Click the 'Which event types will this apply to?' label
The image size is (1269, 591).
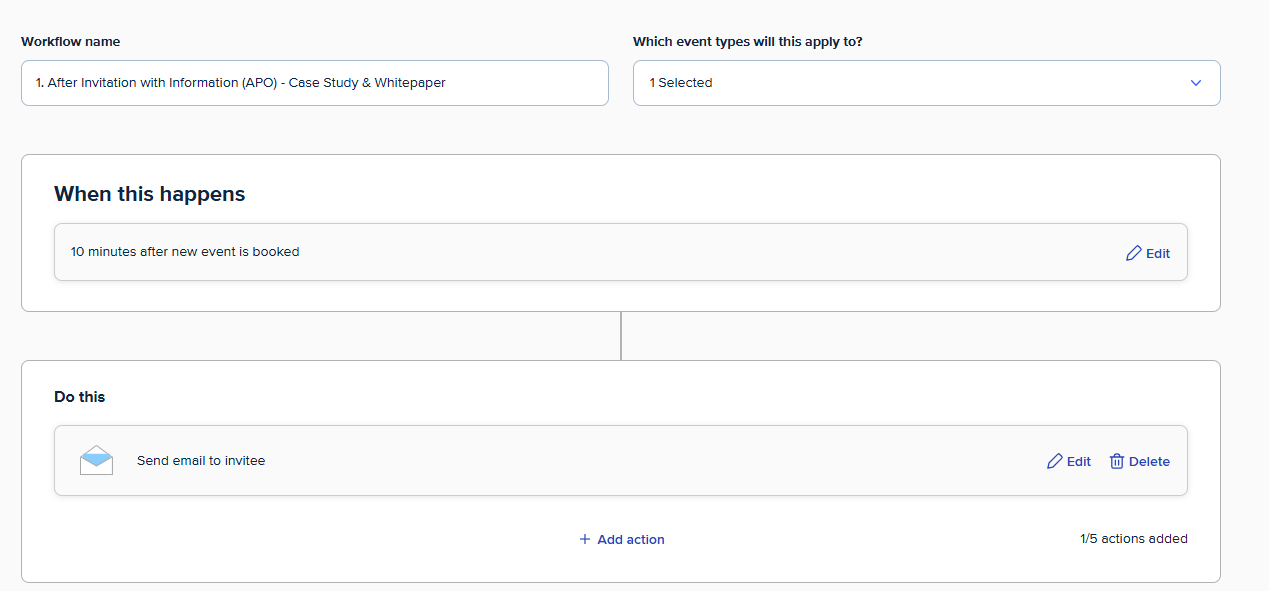(x=748, y=42)
